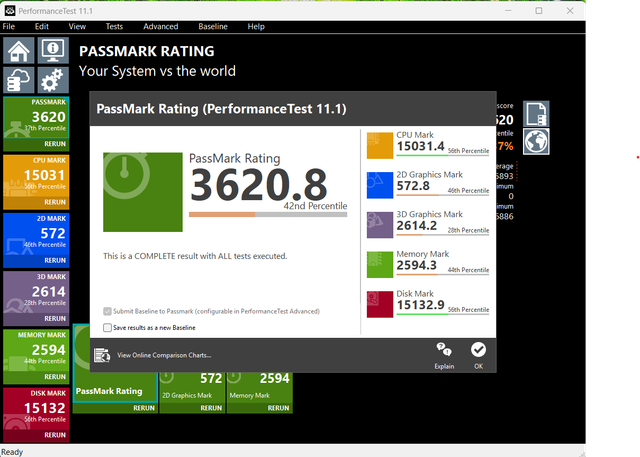Viewport: 640px width, 457px height.
Task: Click the Home icon in the sidebar
Action: point(19,51)
